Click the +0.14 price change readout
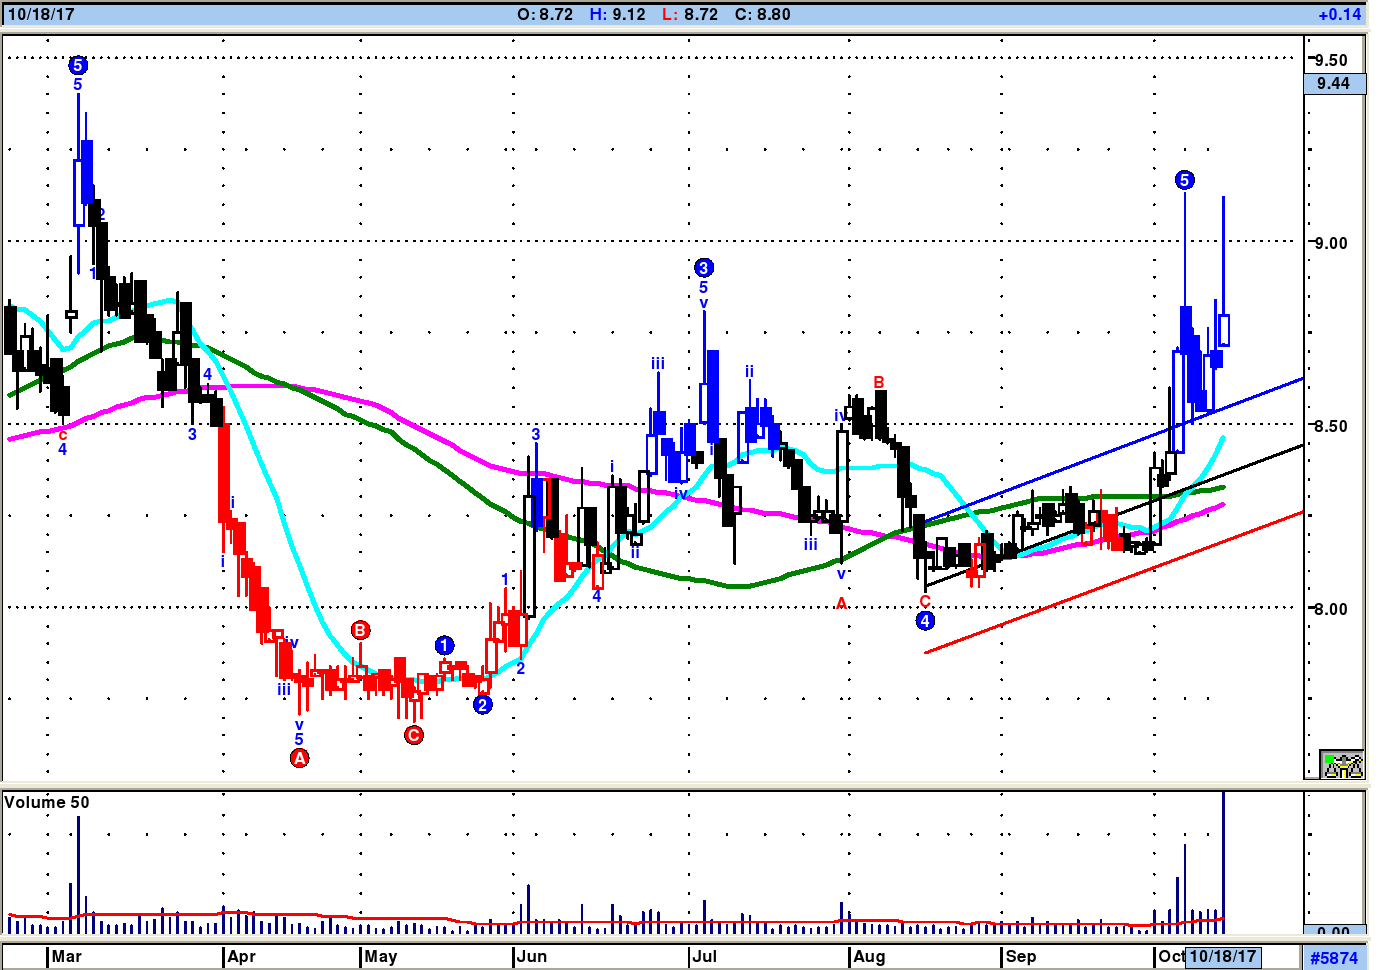Screen dimensions: 1400x970 1340,15
